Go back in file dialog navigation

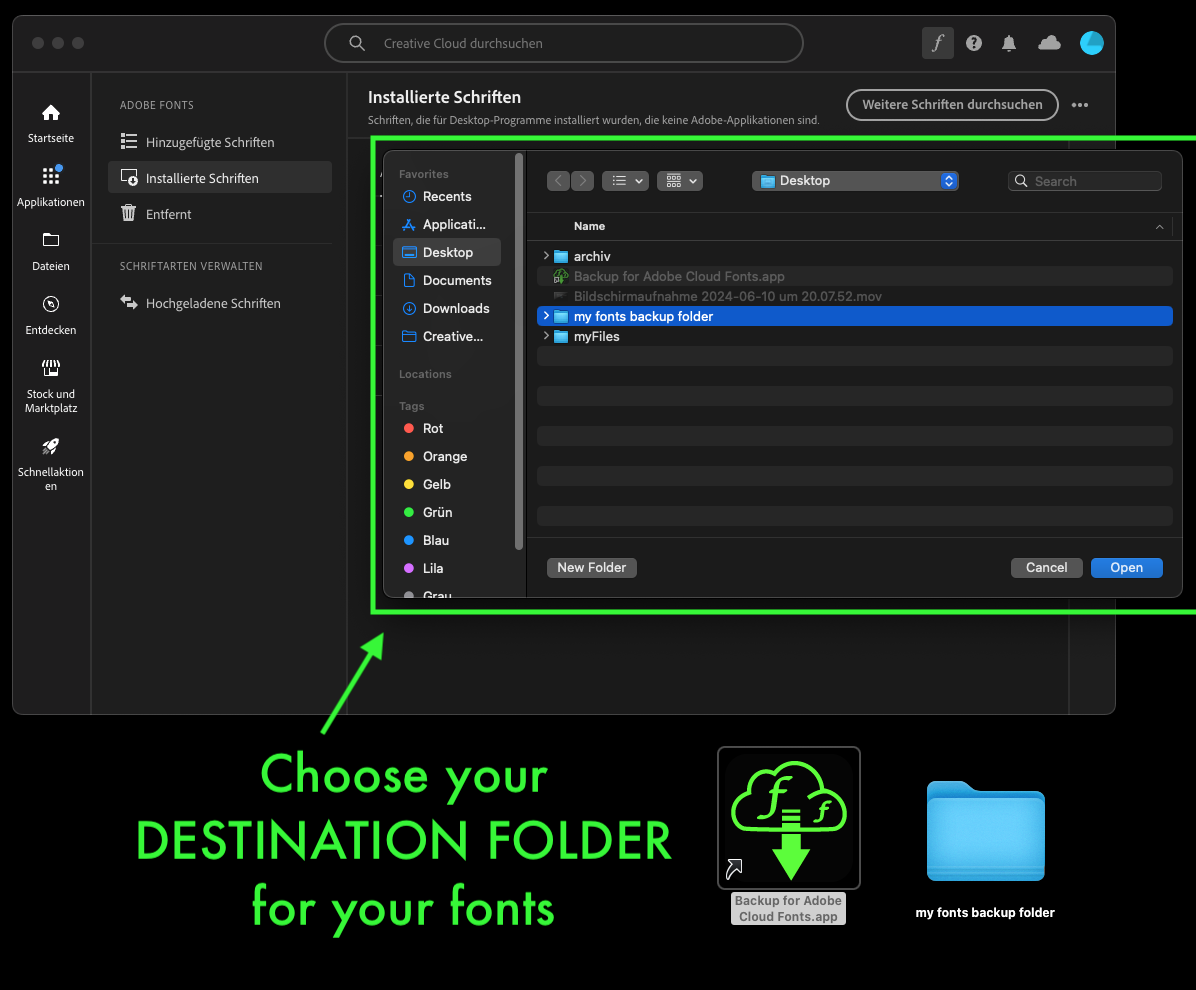click(558, 181)
